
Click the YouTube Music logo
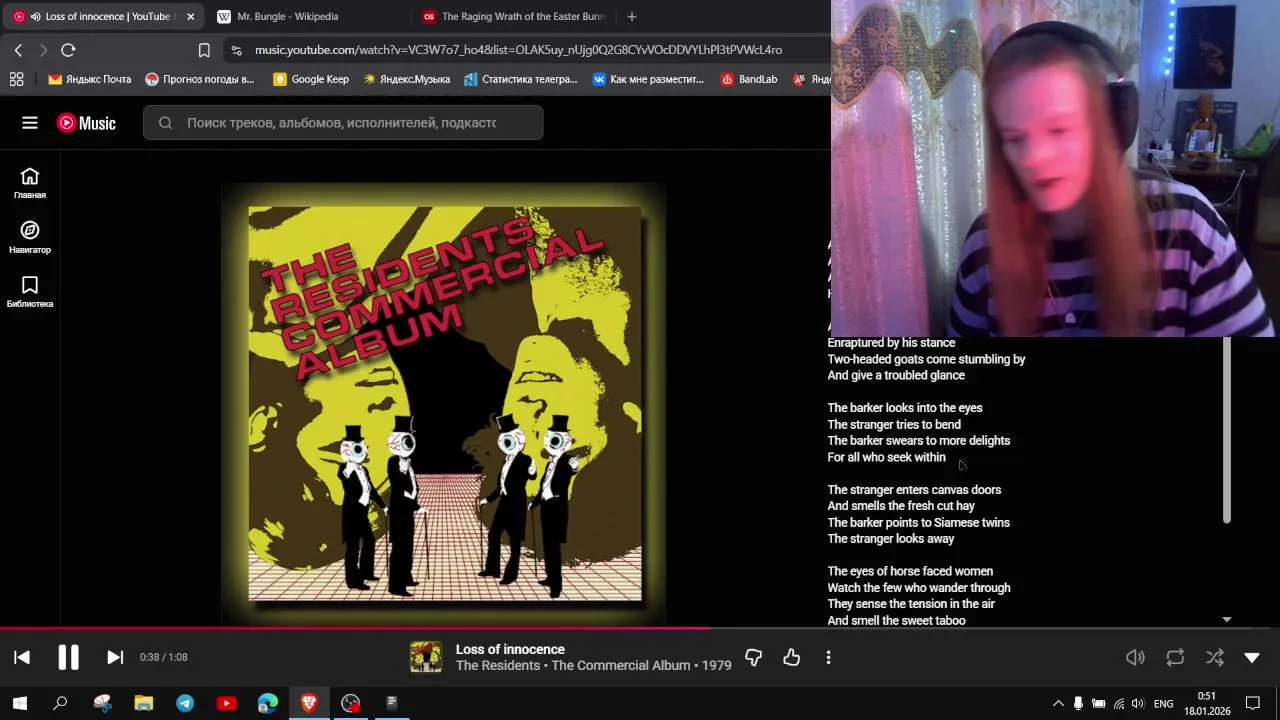tap(86, 123)
